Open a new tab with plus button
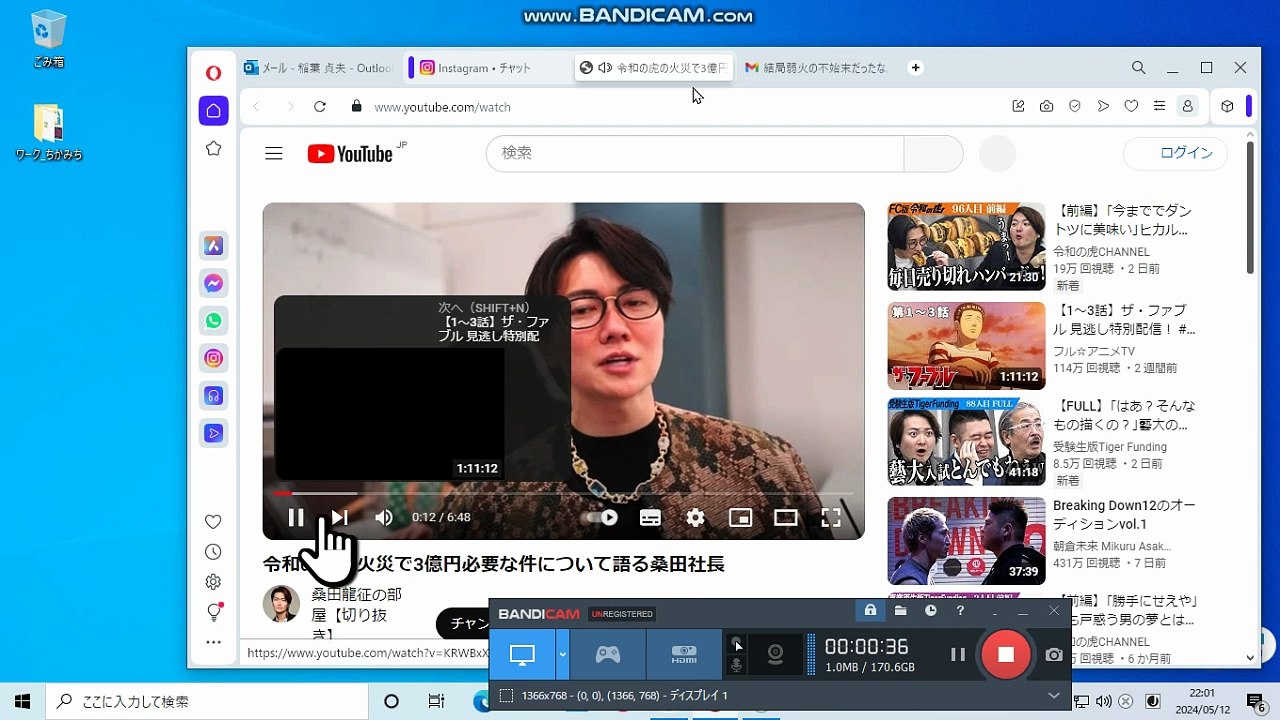This screenshot has width=1280, height=720. pyautogui.click(x=915, y=68)
